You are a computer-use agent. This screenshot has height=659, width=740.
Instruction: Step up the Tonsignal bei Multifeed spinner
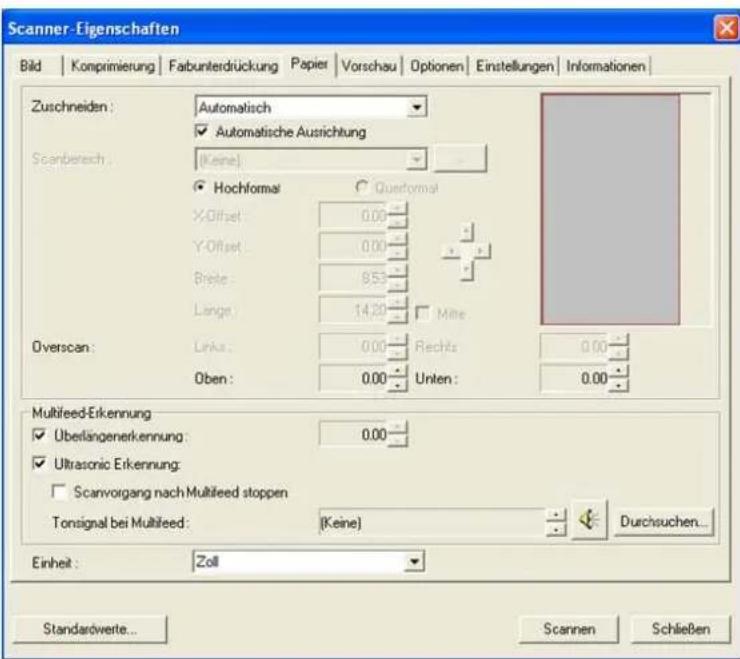tap(556, 515)
